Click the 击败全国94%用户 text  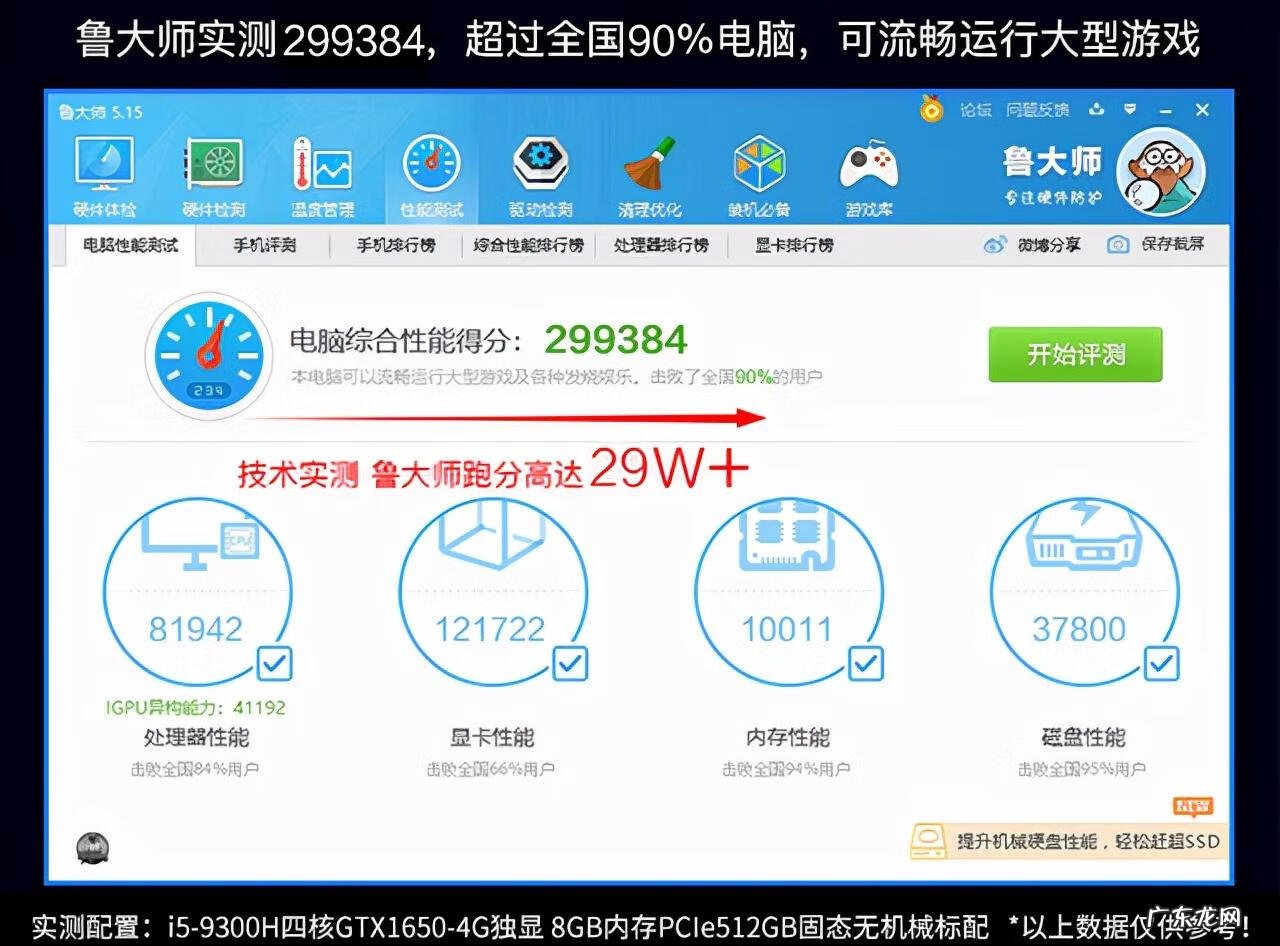(x=787, y=769)
